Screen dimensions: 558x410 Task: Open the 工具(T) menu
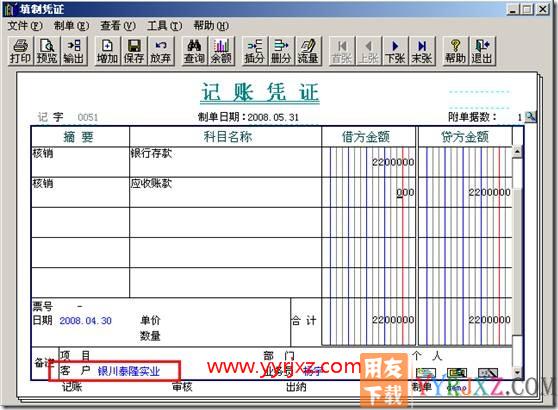click(164, 26)
